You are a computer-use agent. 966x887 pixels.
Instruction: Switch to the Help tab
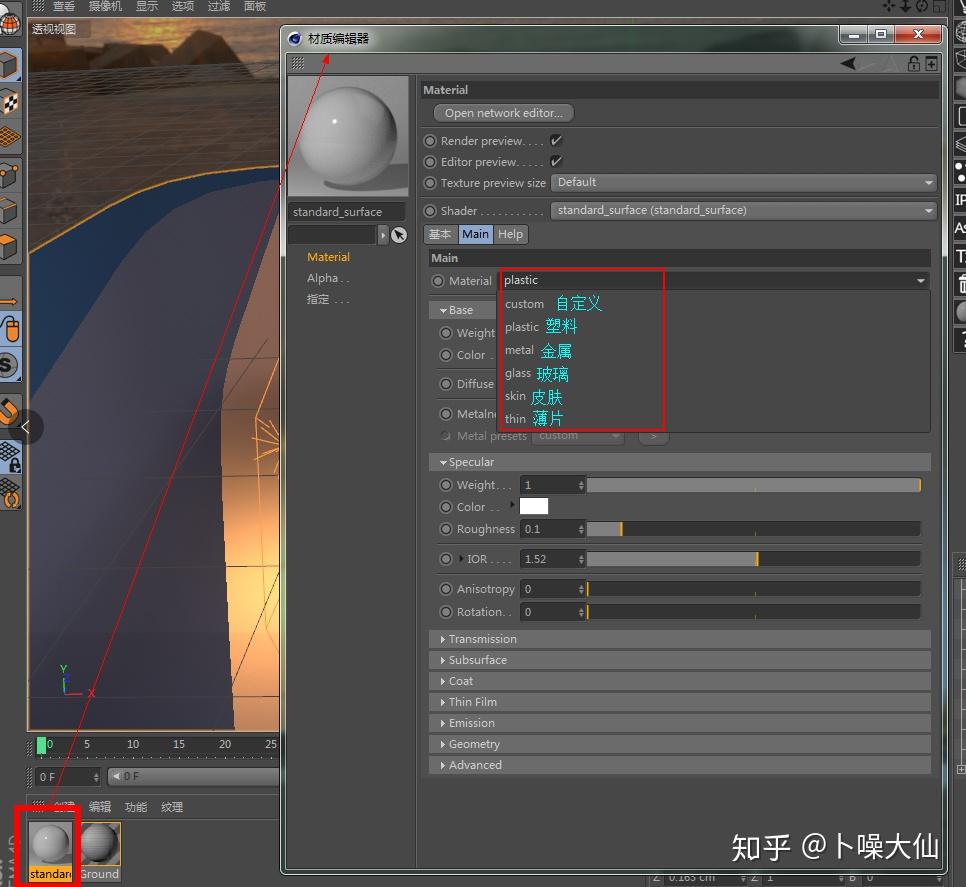coord(510,234)
